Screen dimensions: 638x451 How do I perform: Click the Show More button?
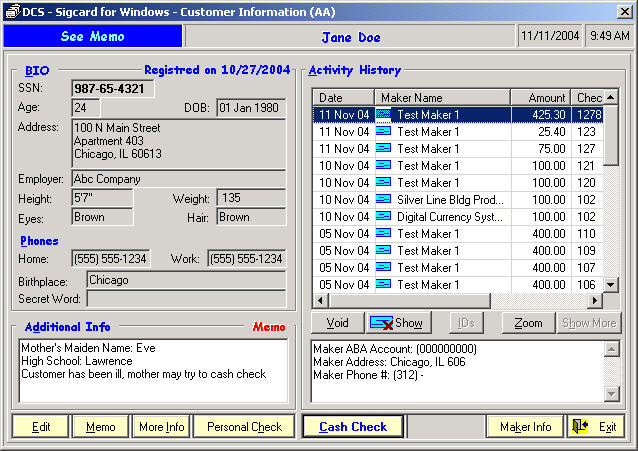point(589,323)
